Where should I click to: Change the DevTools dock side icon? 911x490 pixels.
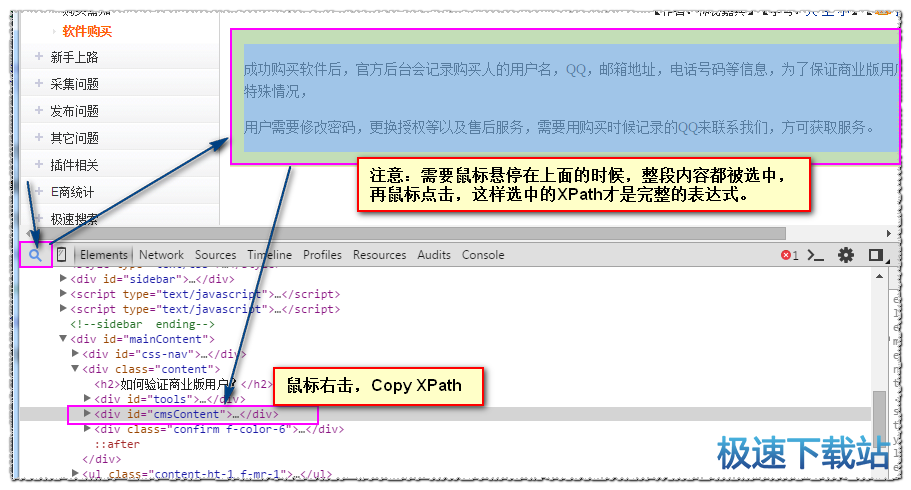tap(876, 255)
